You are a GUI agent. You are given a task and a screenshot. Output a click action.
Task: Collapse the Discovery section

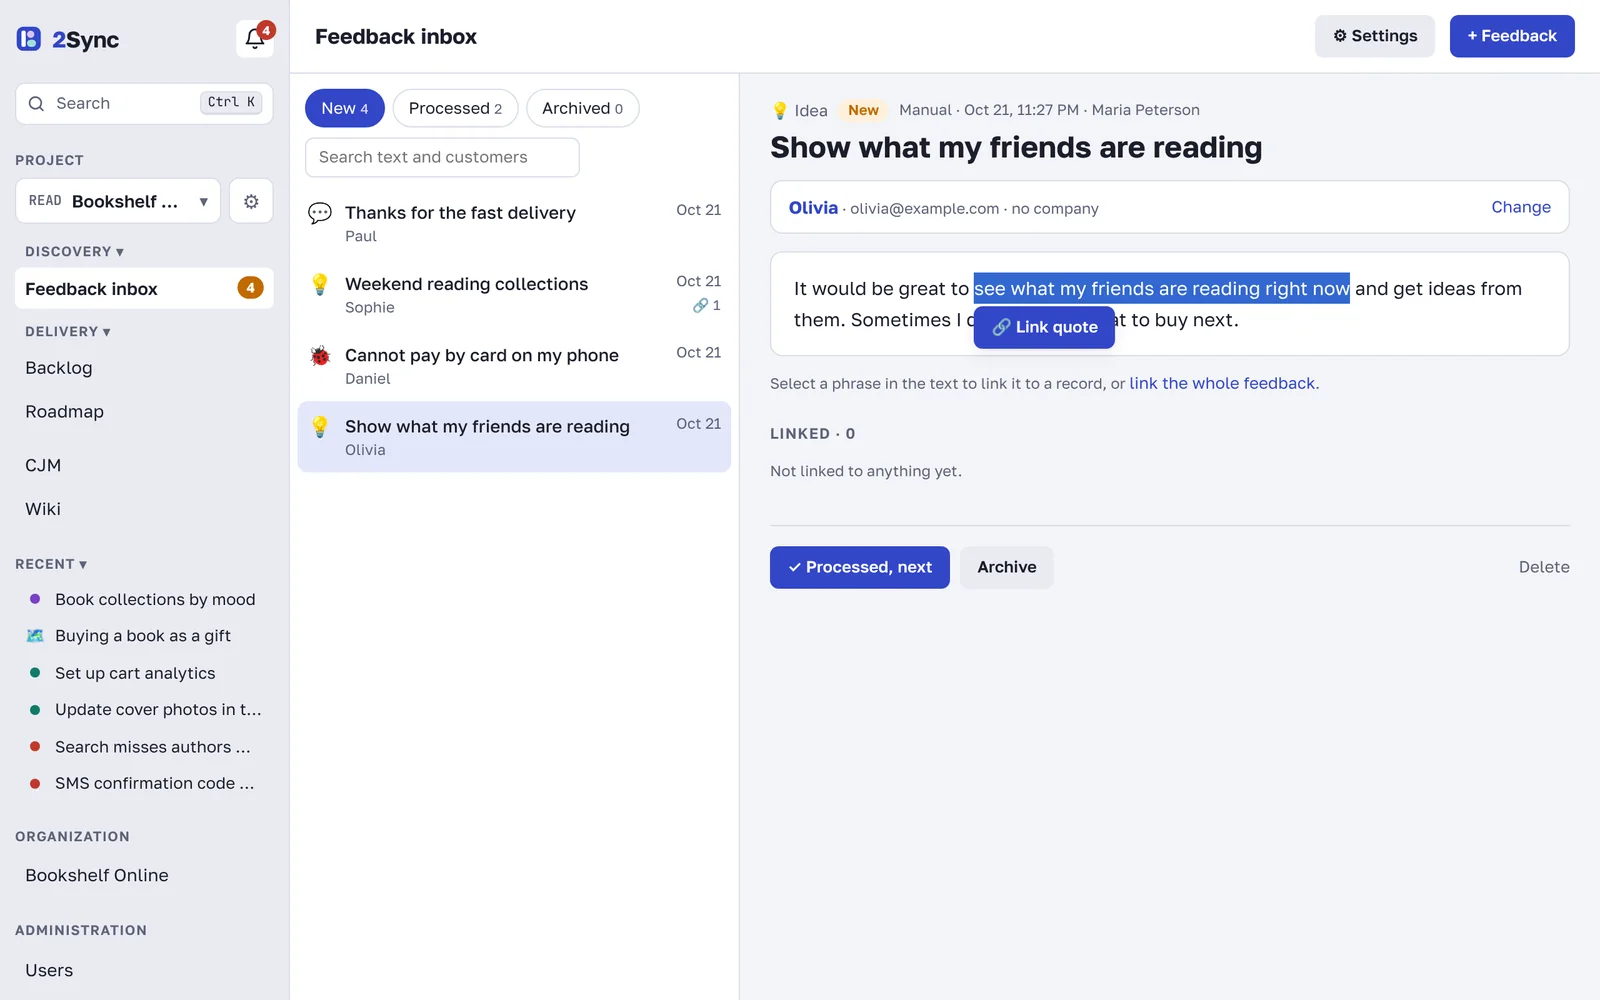click(x=74, y=251)
